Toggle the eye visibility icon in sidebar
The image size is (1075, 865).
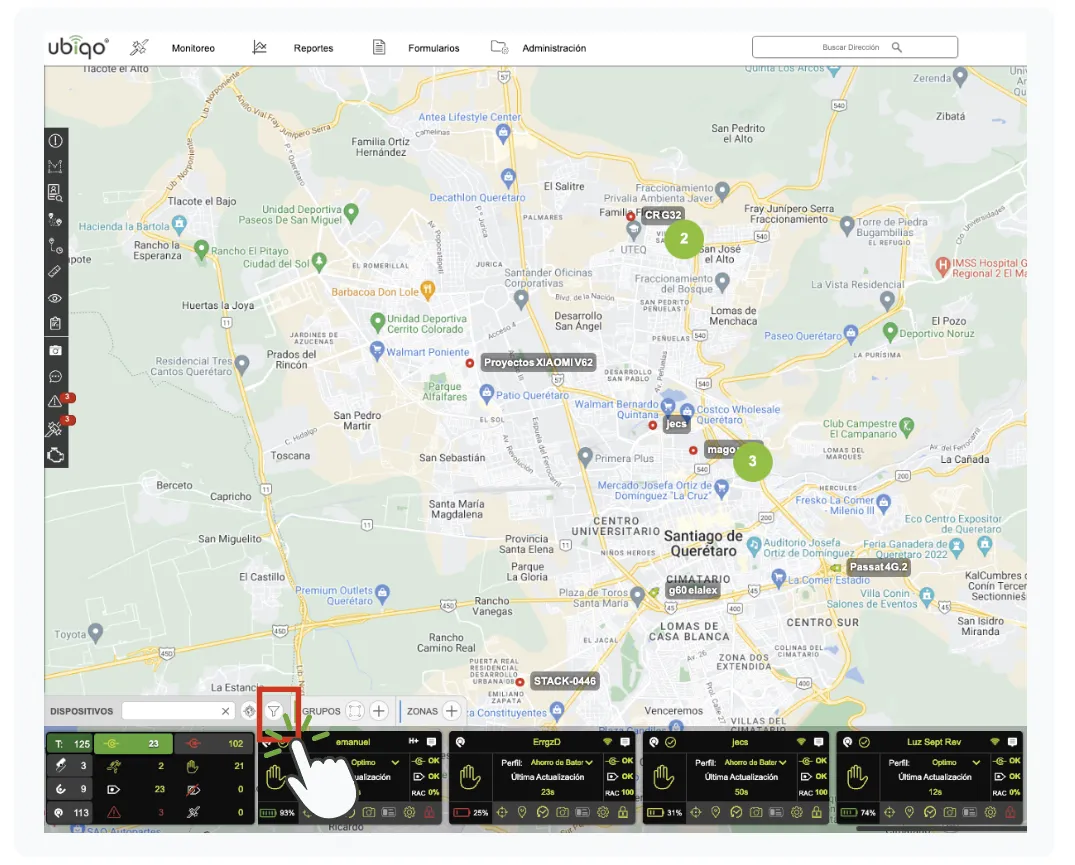(56, 298)
